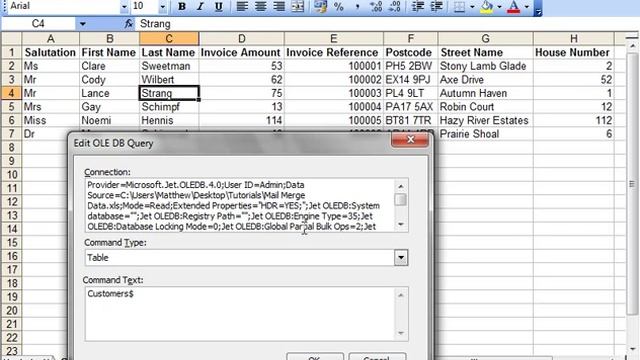The width and height of the screenshot is (640, 360).
Task: Toggle italic formatting
Action: 200,7
